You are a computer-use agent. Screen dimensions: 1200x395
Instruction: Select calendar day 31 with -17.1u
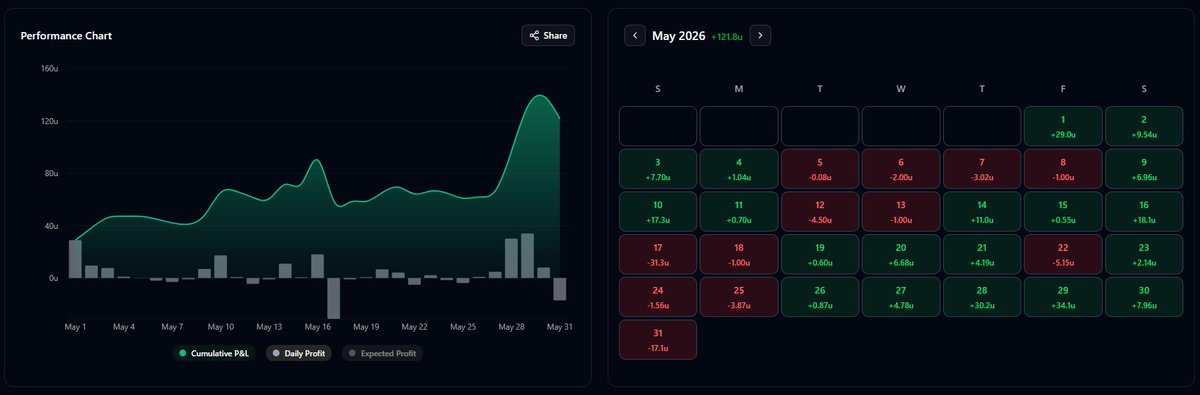657,340
